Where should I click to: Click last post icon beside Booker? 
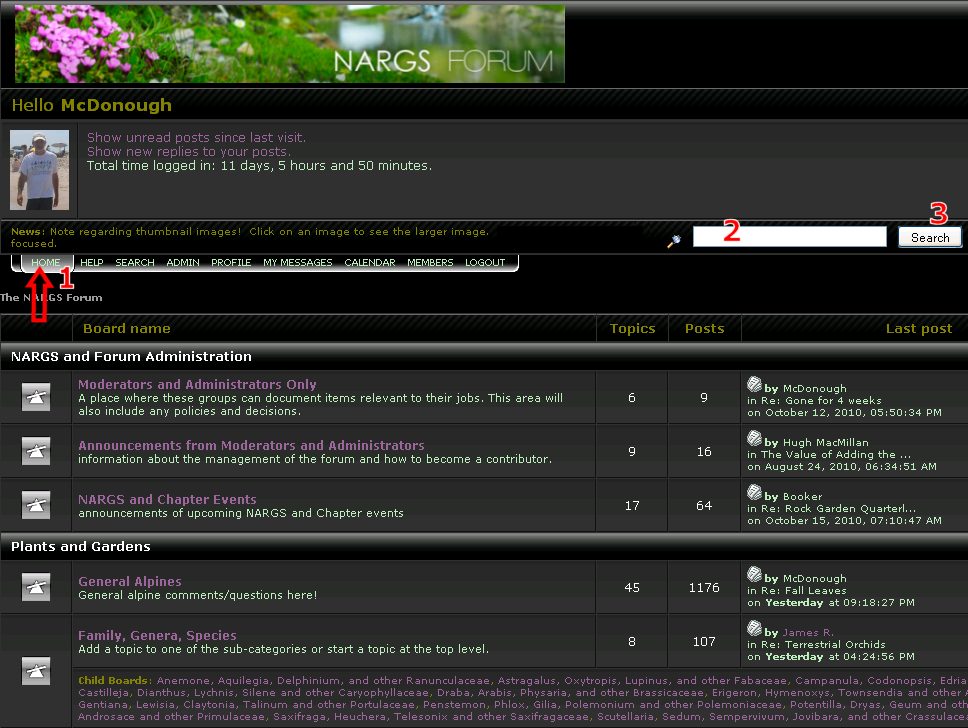tap(754, 492)
